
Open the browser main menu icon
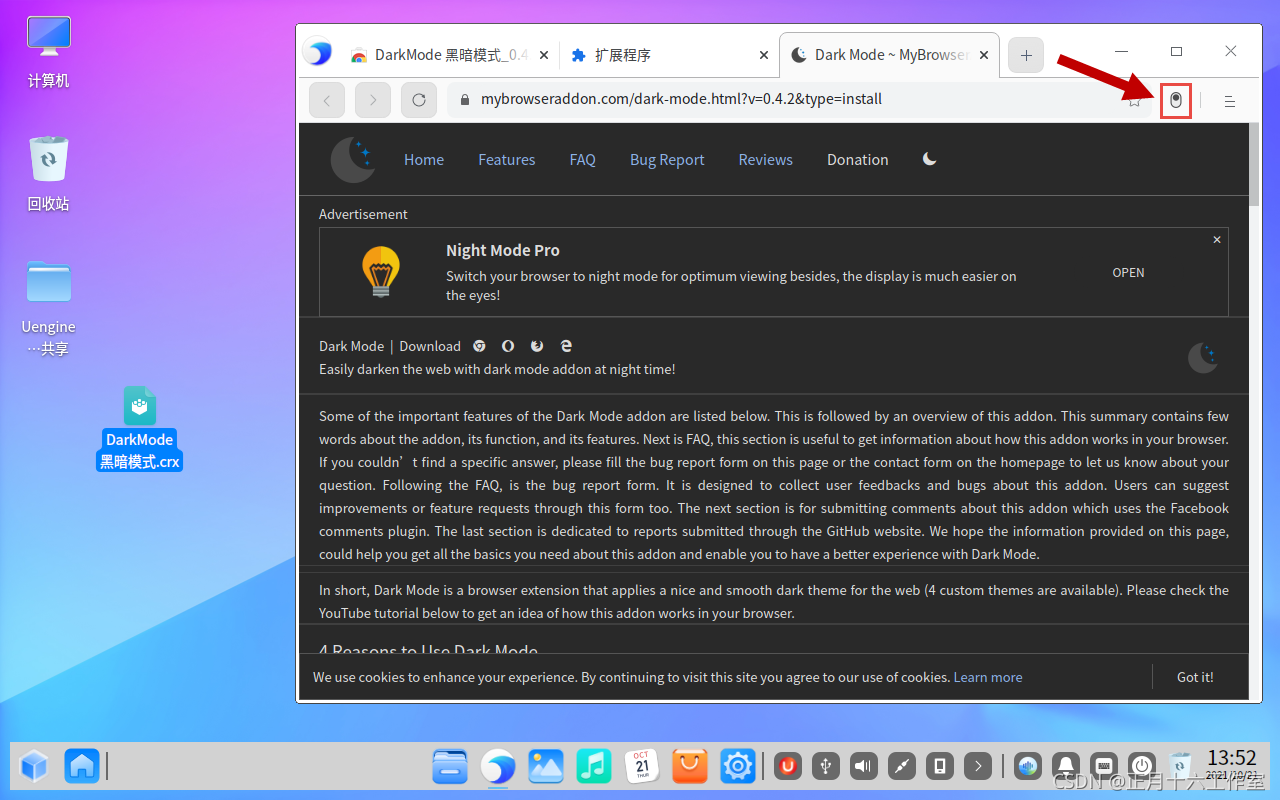[1230, 101]
